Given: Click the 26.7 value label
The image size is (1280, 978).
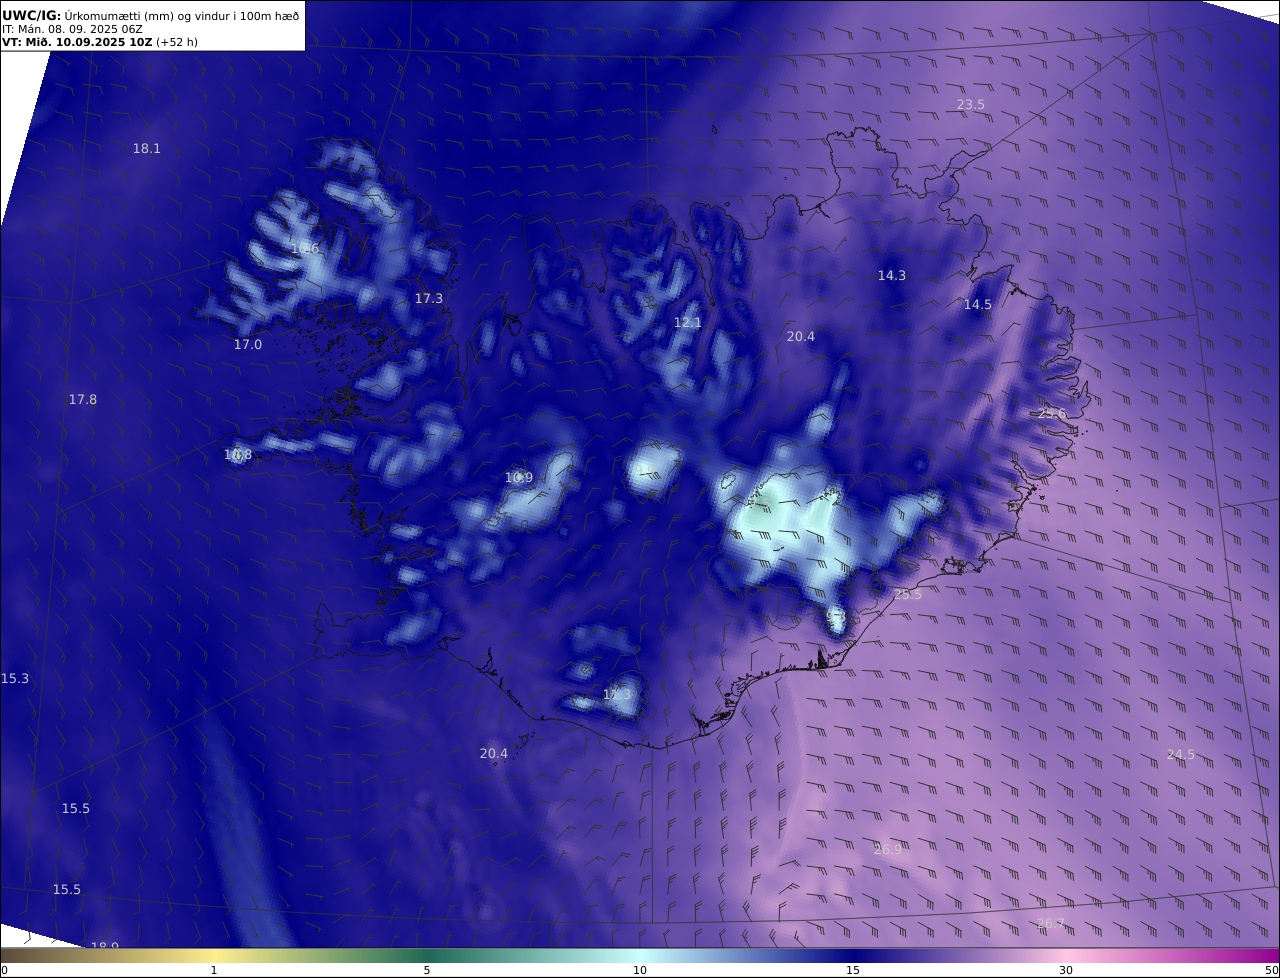Looking at the screenshot, I should [x=1051, y=924].
